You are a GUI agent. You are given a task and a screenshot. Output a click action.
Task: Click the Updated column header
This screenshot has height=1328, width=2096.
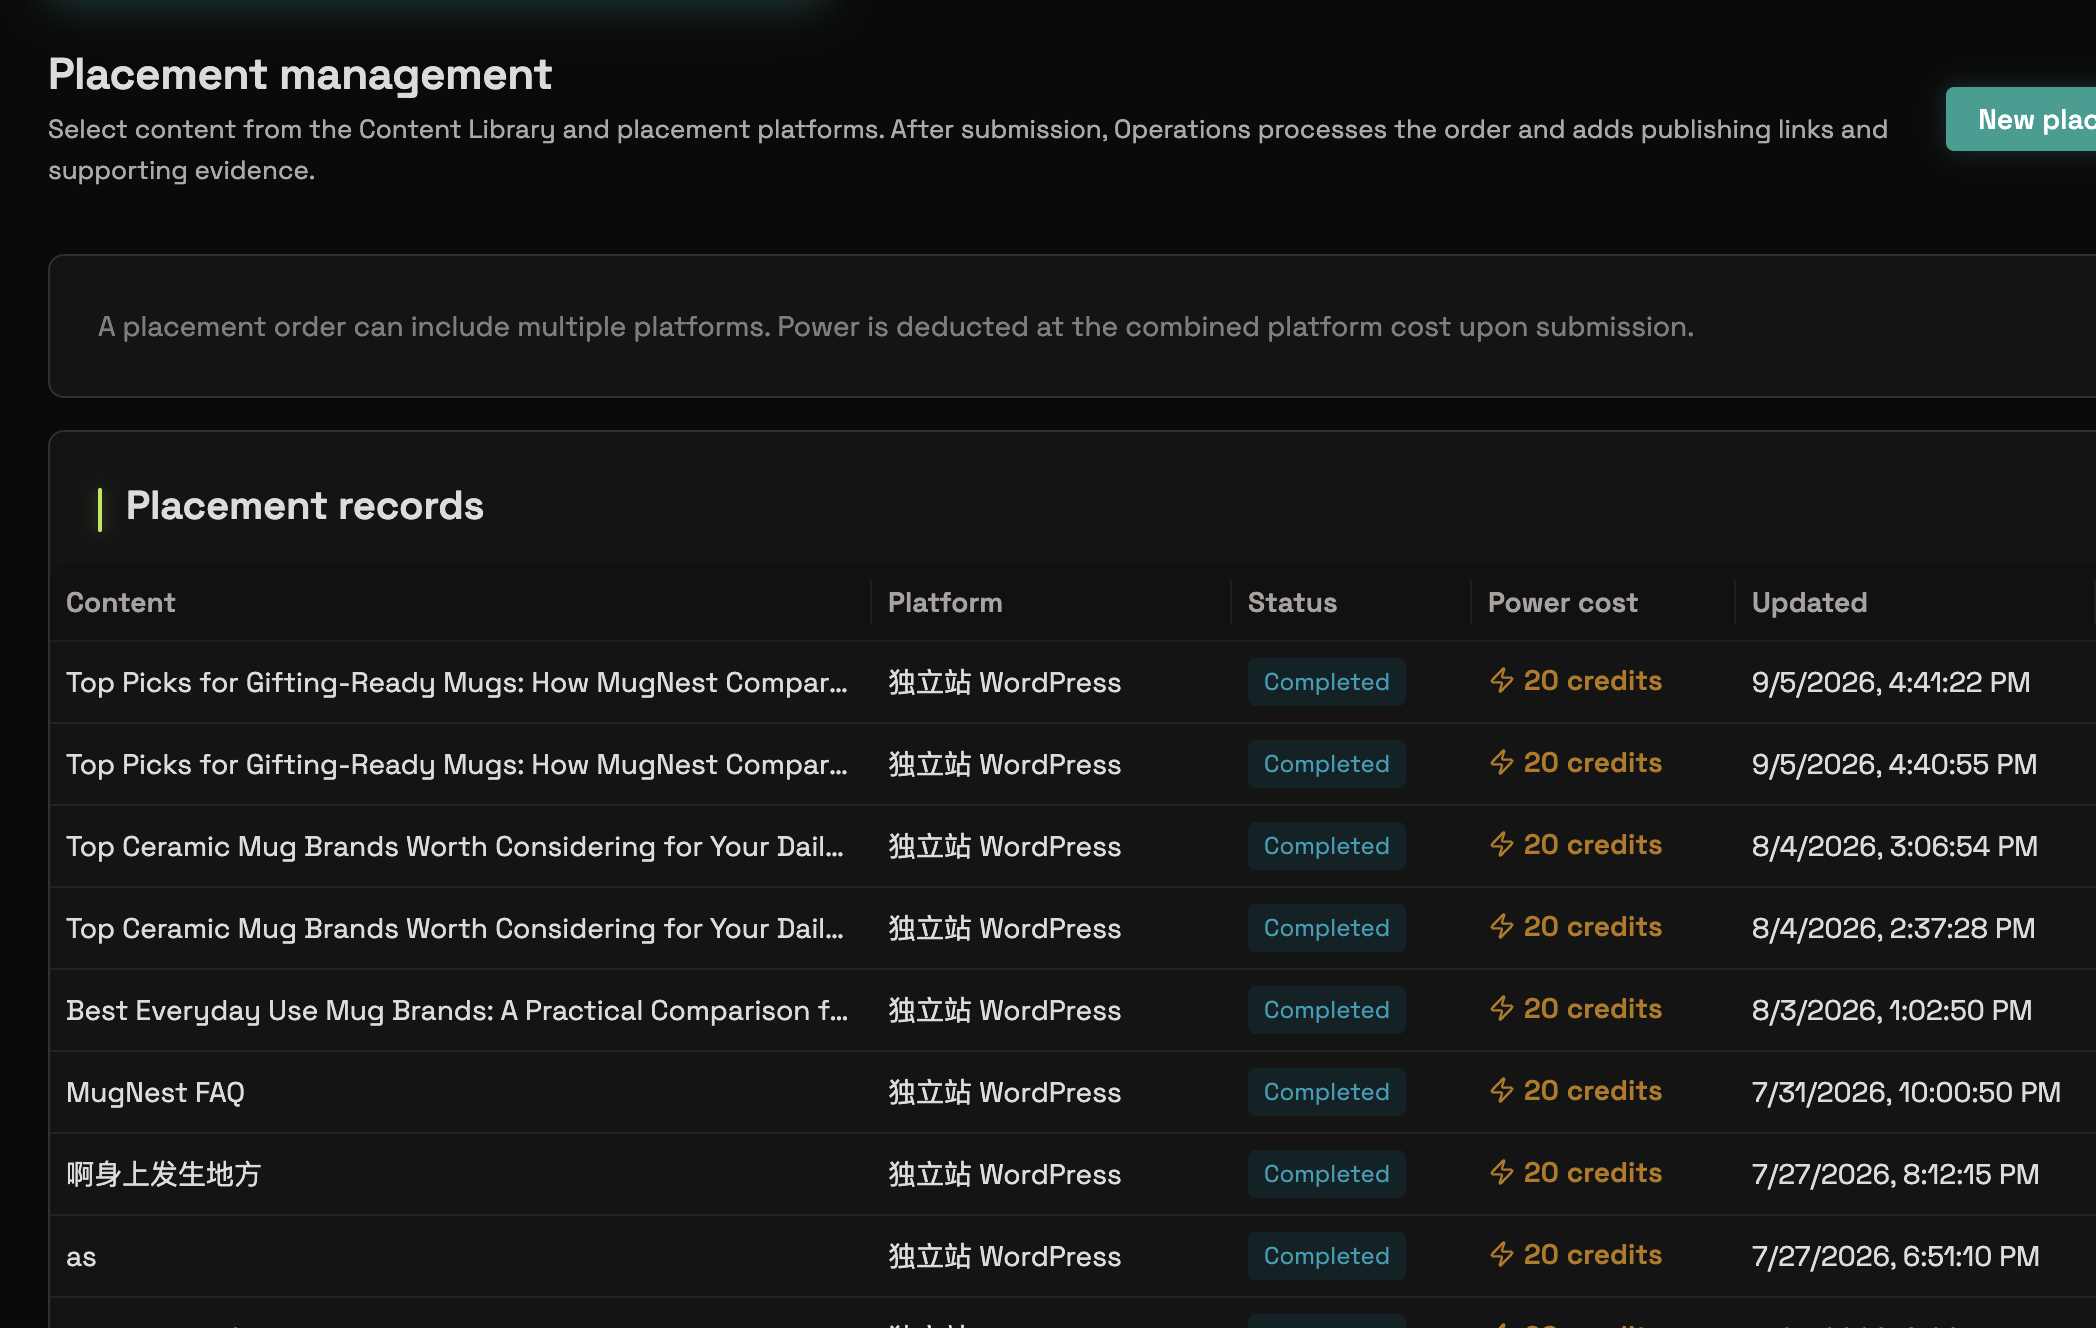1809,602
